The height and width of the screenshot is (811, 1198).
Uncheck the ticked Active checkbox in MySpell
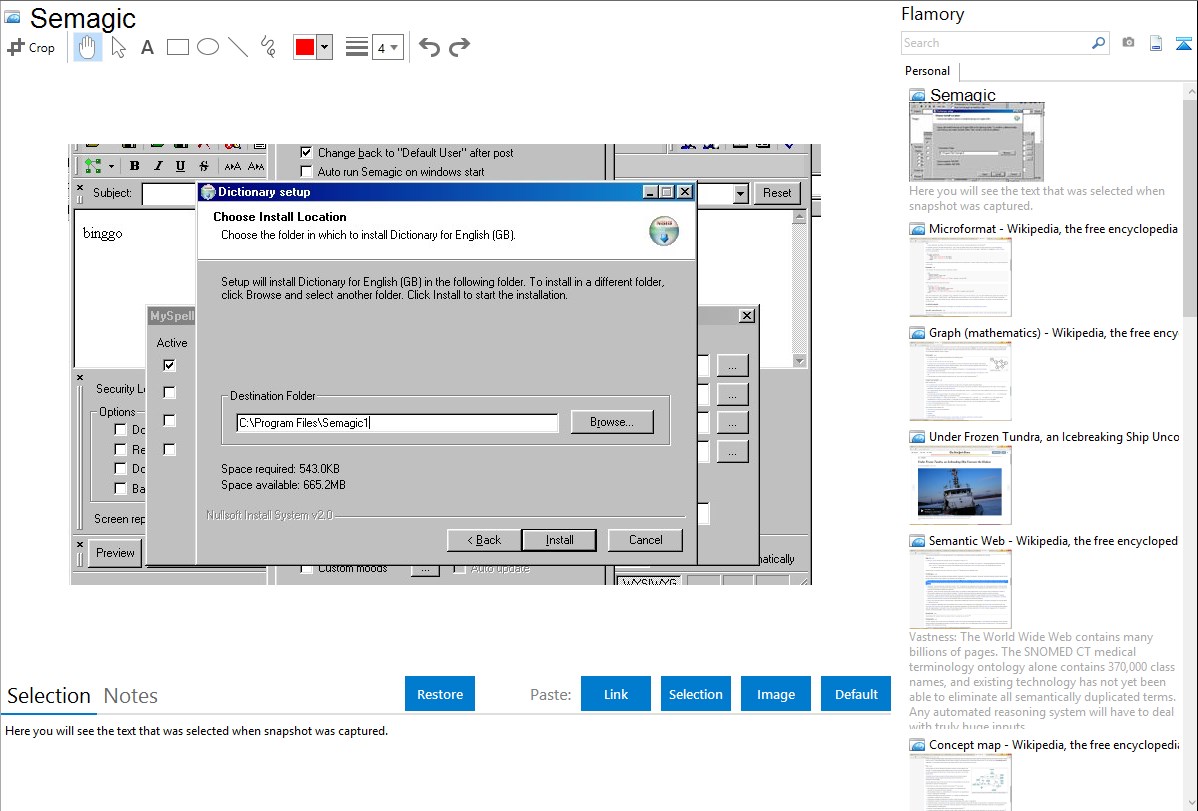[x=170, y=365]
